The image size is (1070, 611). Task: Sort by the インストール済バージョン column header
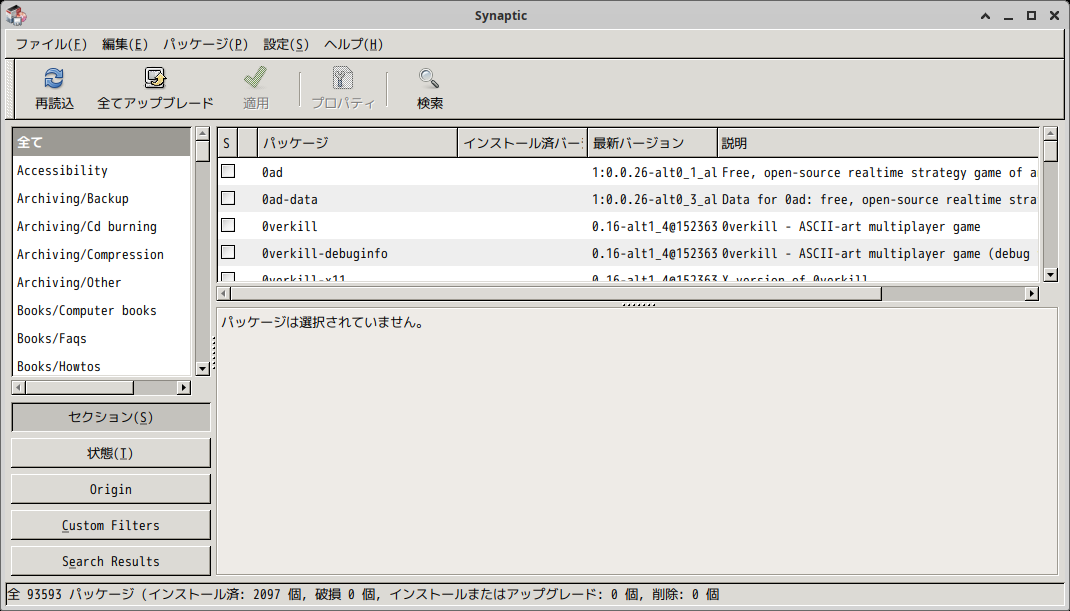pos(523,143)
